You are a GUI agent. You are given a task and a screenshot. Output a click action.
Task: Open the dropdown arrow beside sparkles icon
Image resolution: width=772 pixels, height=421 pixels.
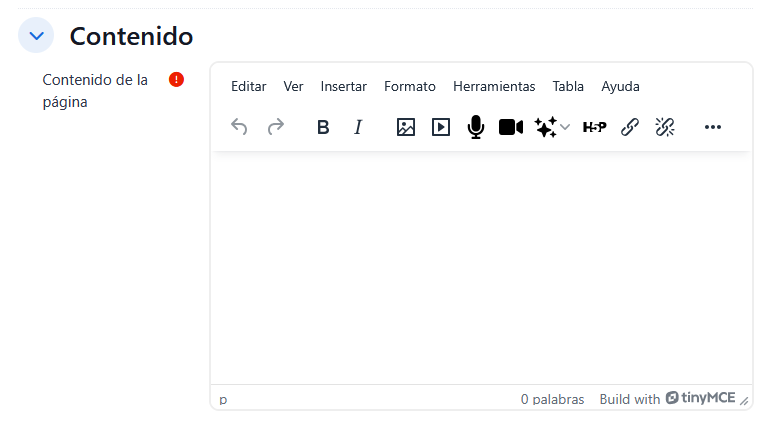565,127
